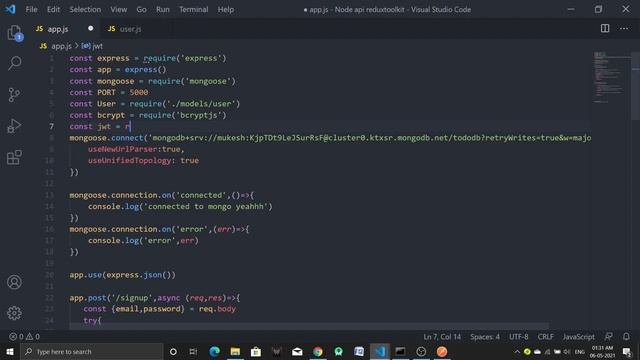Open the Run menu
The height and width of the screenshot is (360, 640).
(x=162, y=9)
